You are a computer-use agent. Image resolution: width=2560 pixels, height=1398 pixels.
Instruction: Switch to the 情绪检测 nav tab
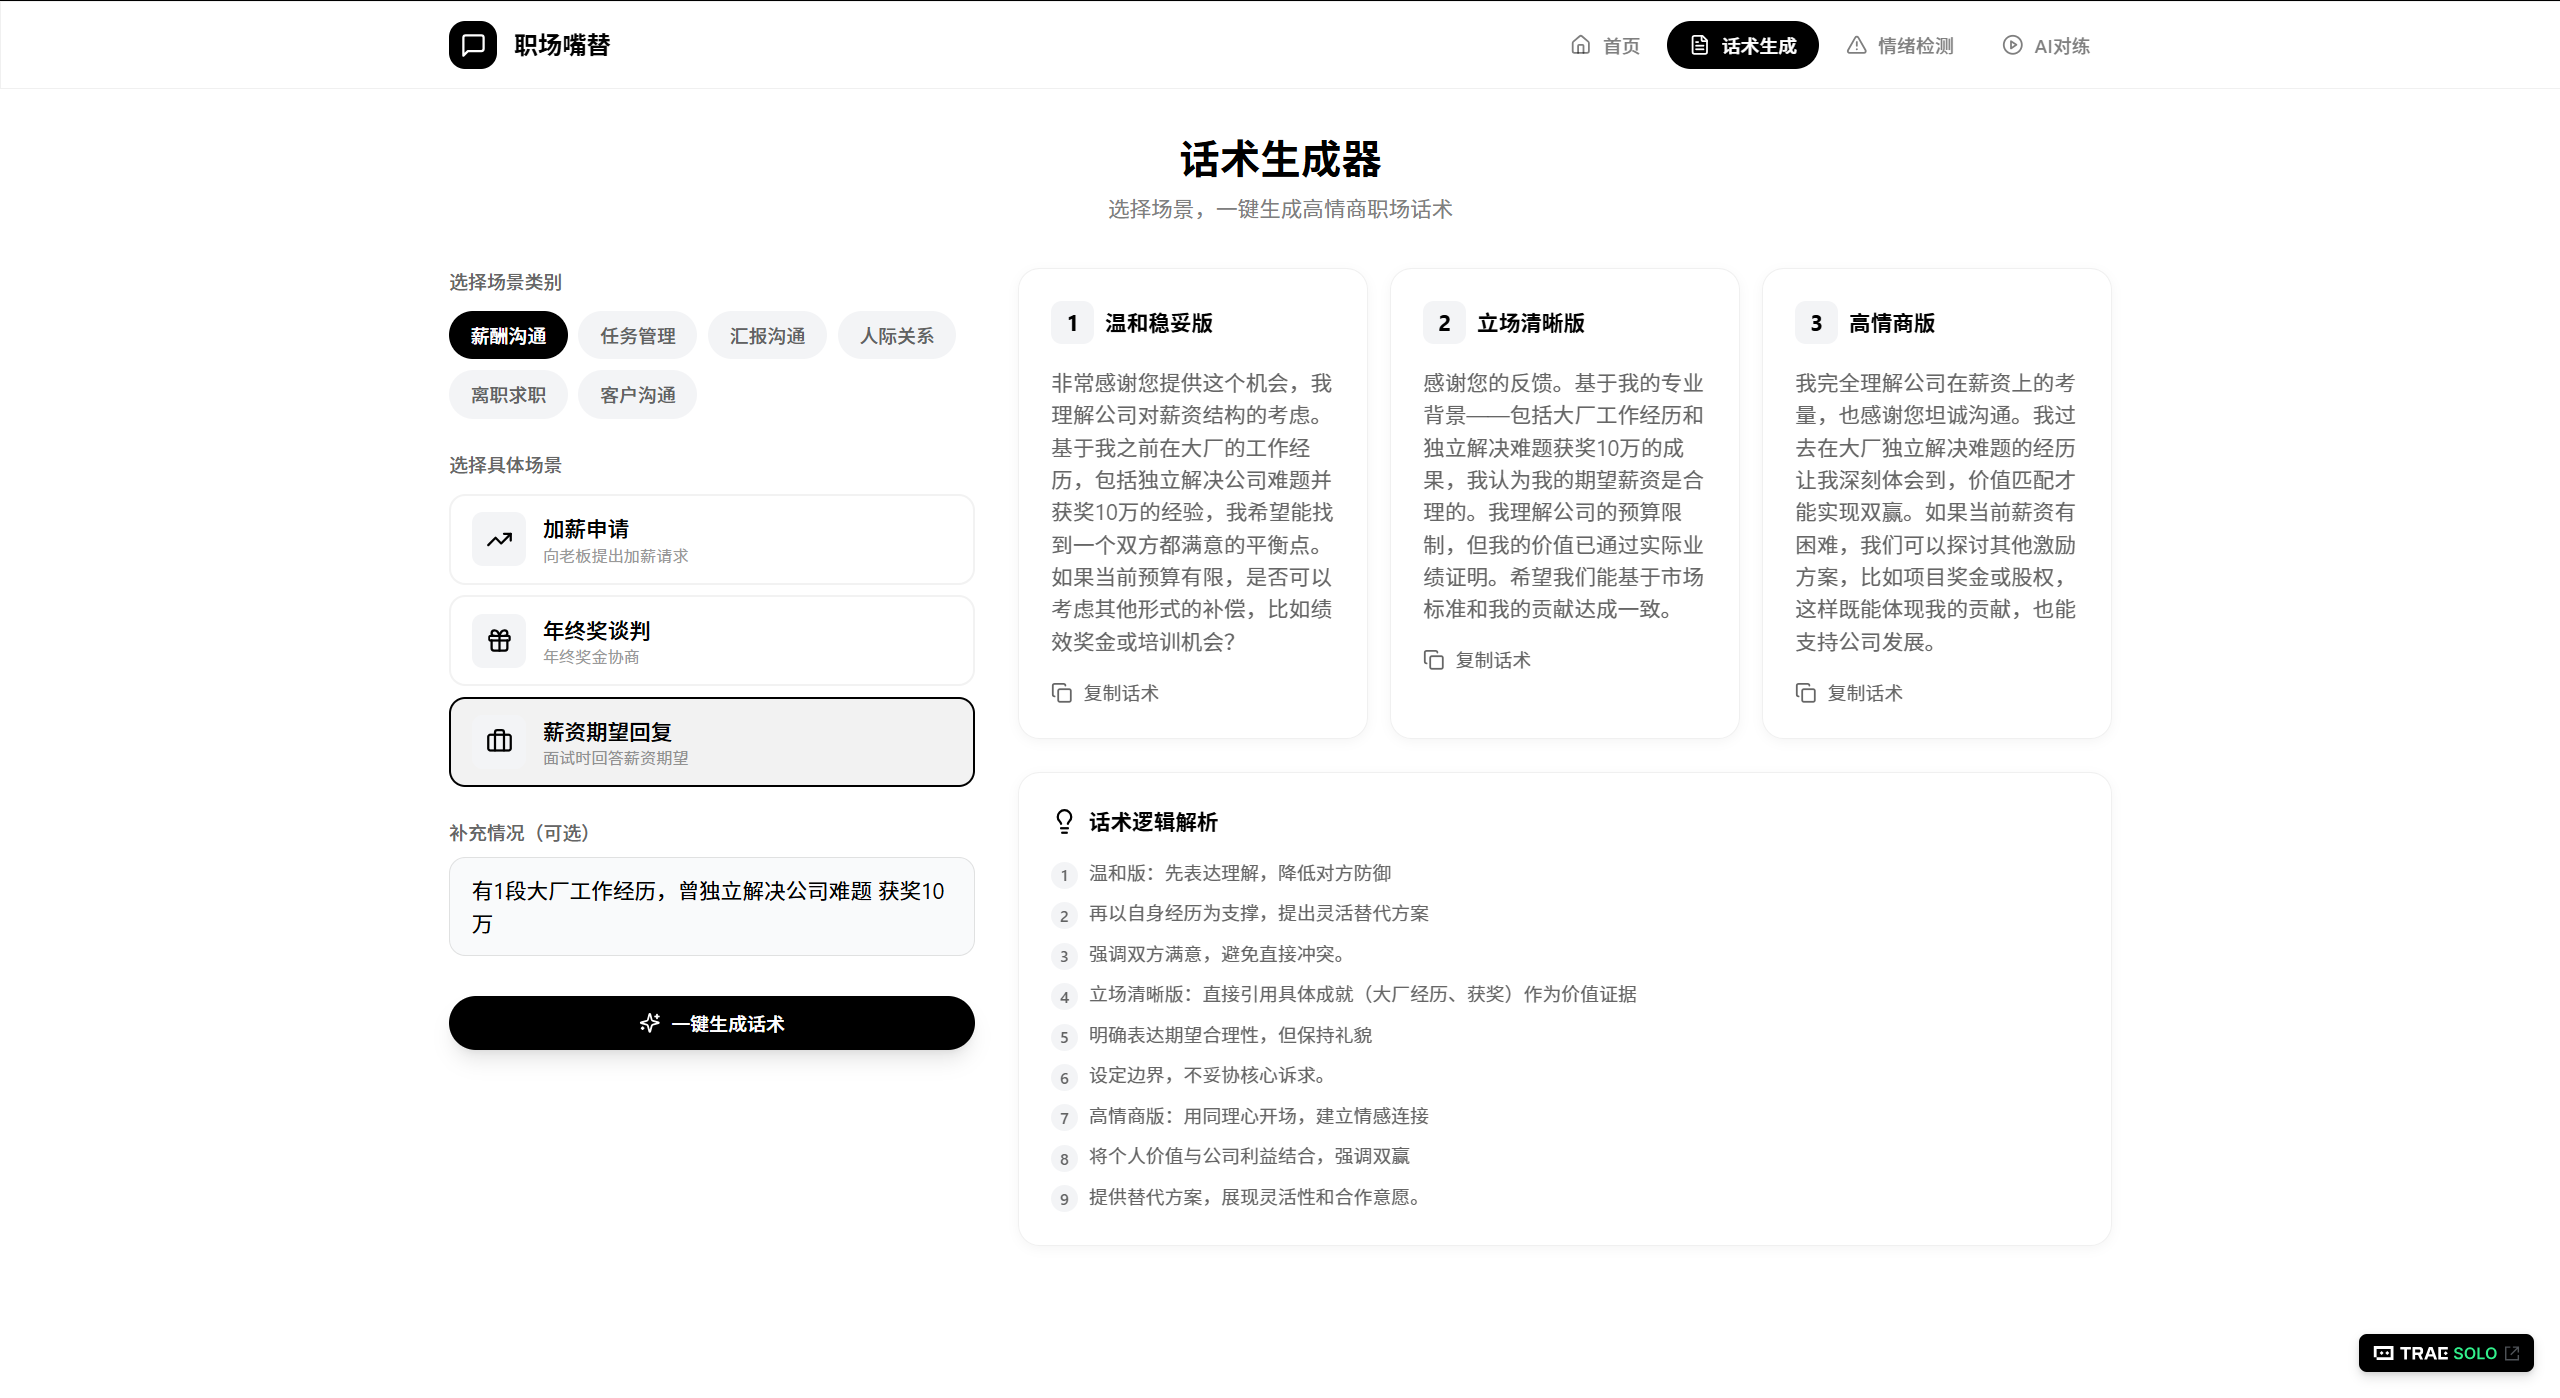(x=1900, y=46)
